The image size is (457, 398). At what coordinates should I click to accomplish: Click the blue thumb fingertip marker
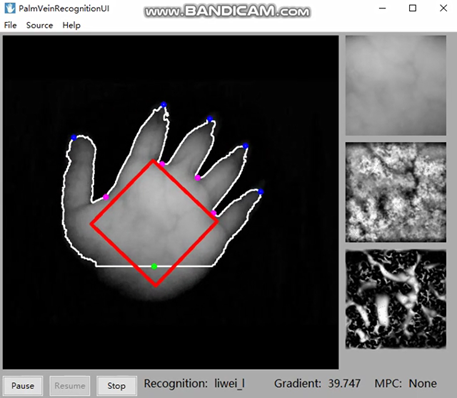[74, 137]
